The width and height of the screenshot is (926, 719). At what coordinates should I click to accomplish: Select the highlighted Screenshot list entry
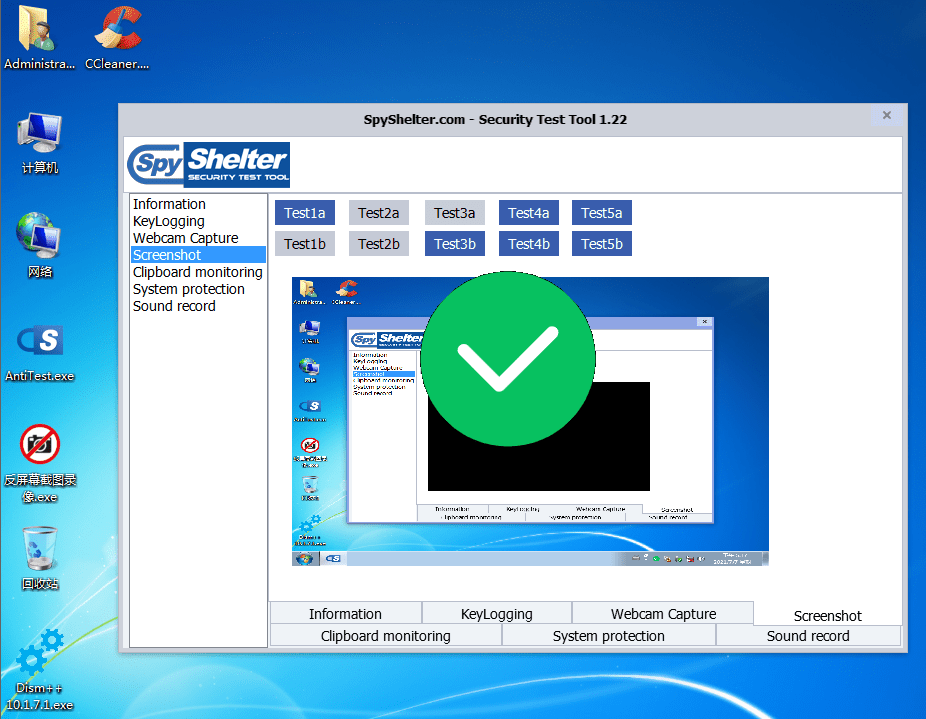[x=198, y=255]
